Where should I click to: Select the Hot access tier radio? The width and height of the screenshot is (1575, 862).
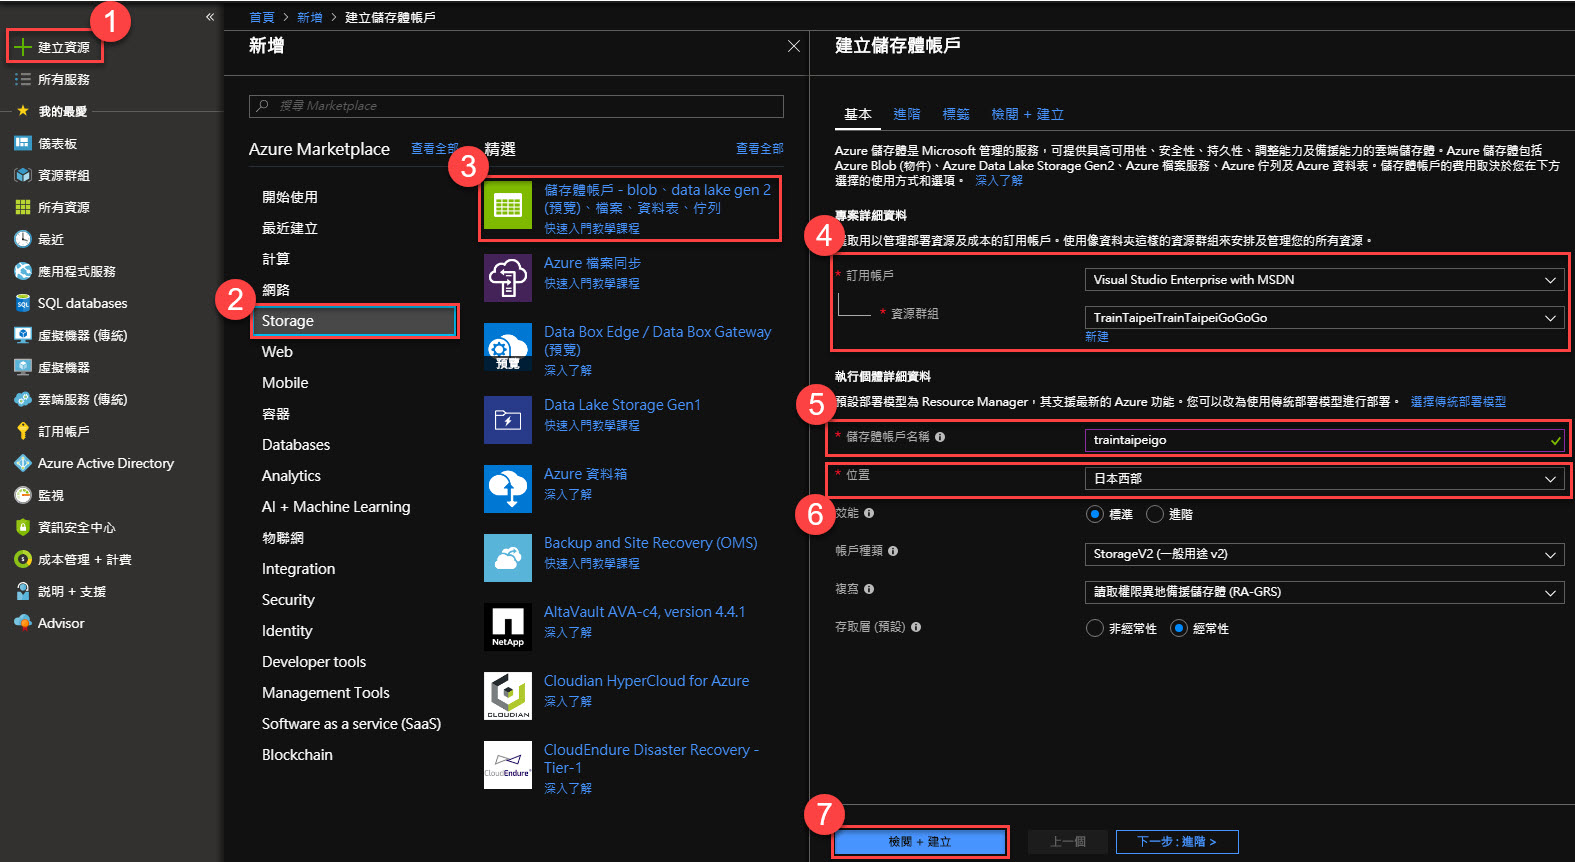point(1179,628)
